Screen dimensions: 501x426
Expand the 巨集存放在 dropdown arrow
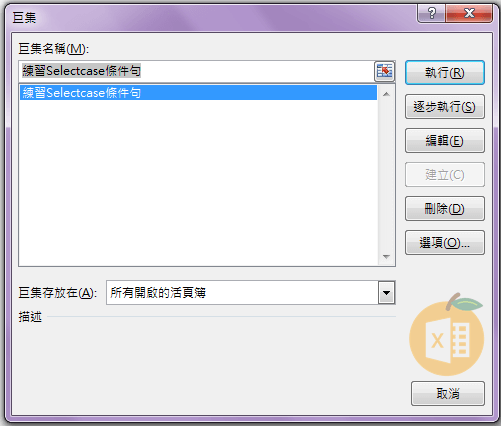click(x=386, y=293)
